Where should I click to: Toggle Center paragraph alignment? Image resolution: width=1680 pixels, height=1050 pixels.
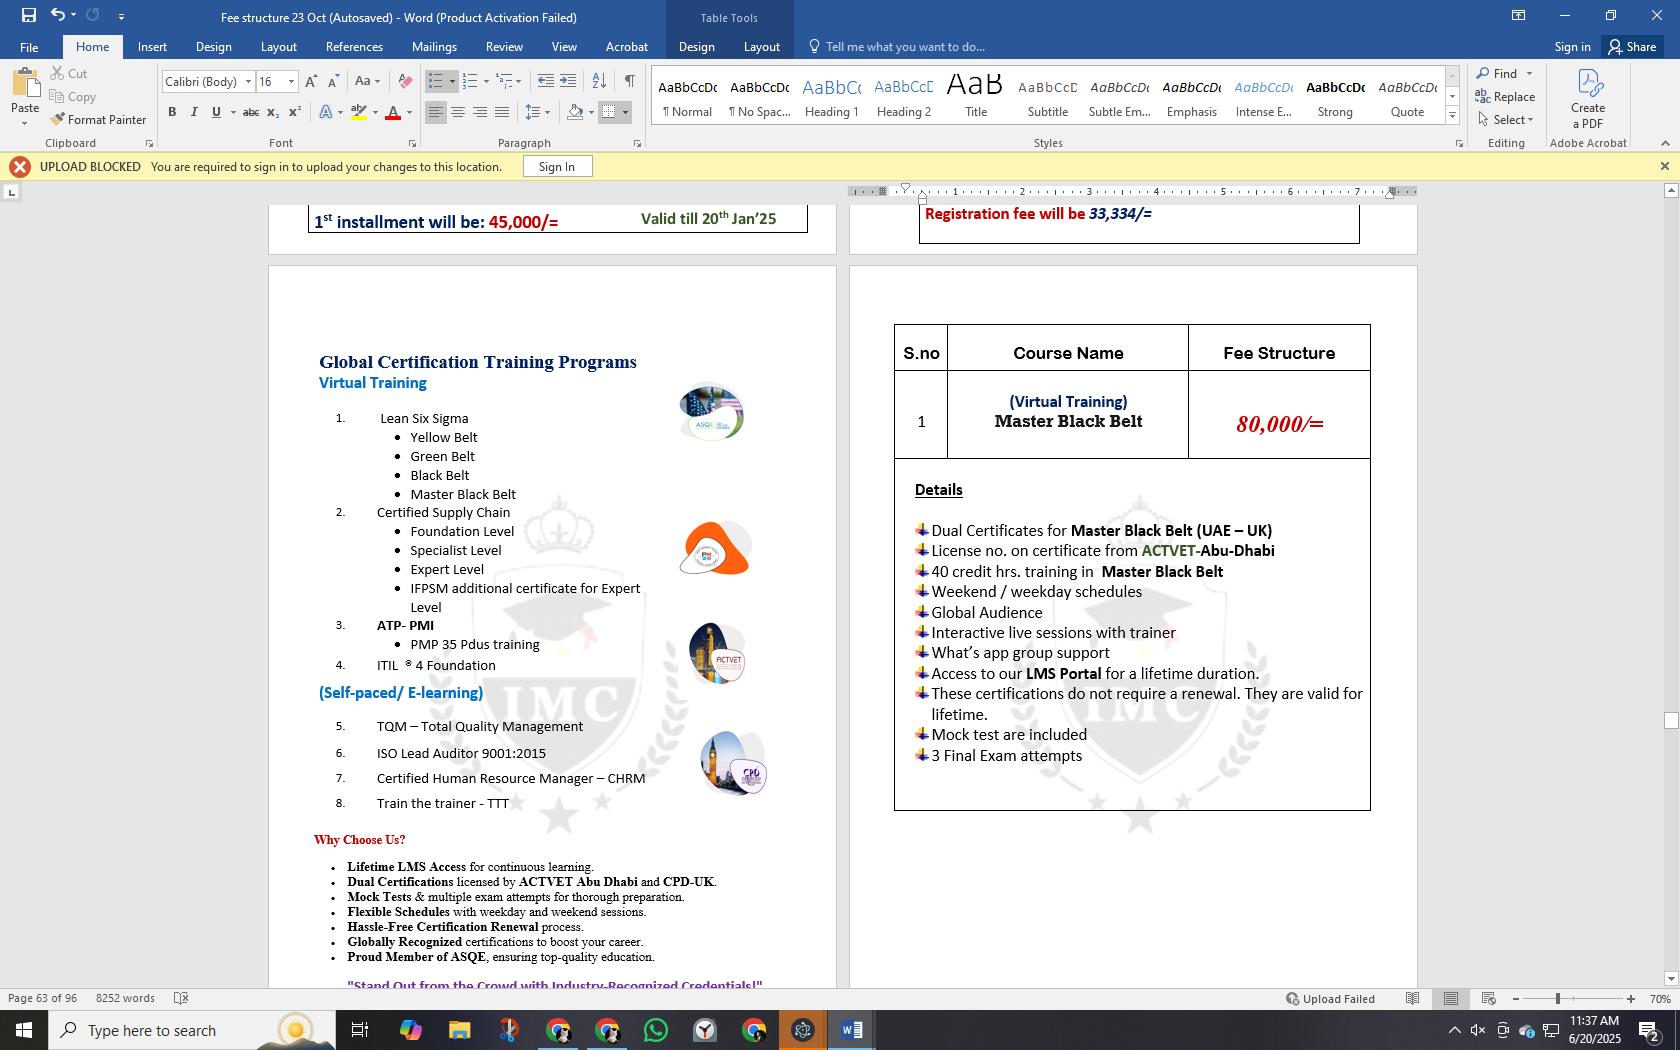point(458,112)
